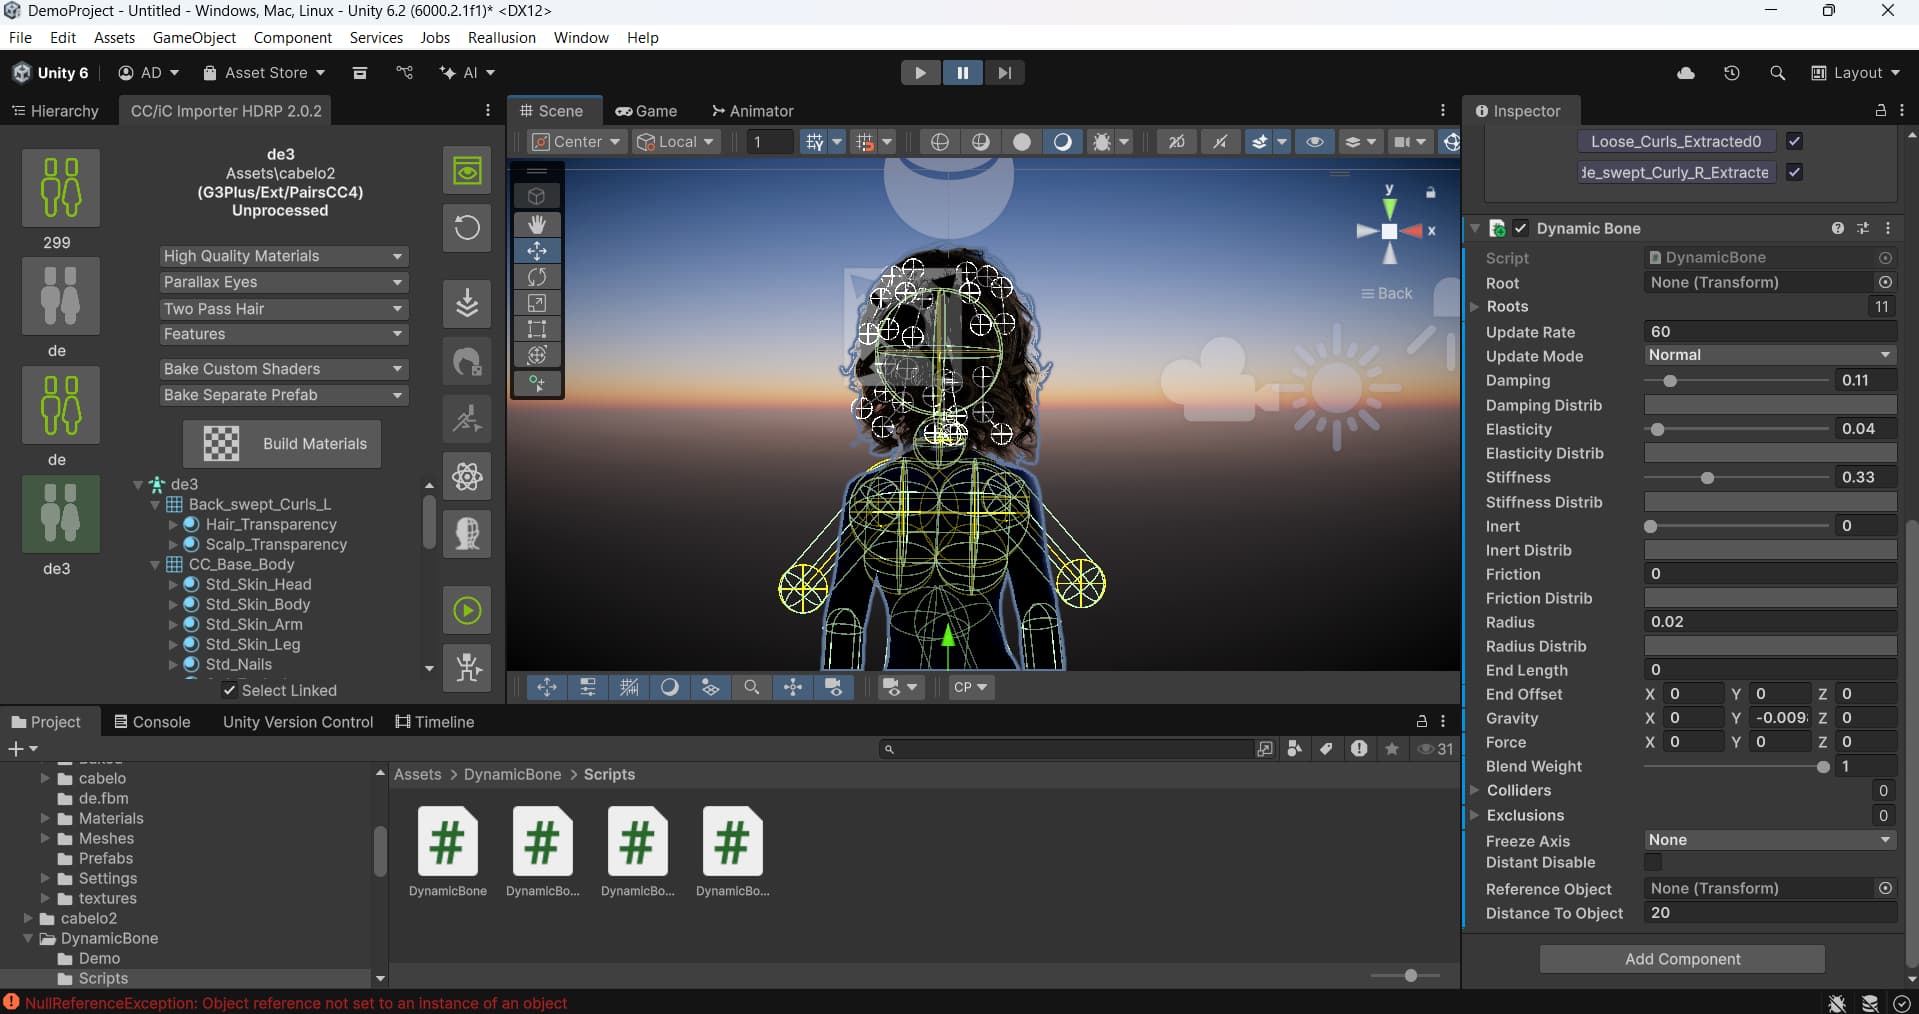Disable the Dynamic Bone component checkbox
This screenshot has width=1919, height=1014.
[x=1521, y=229]
